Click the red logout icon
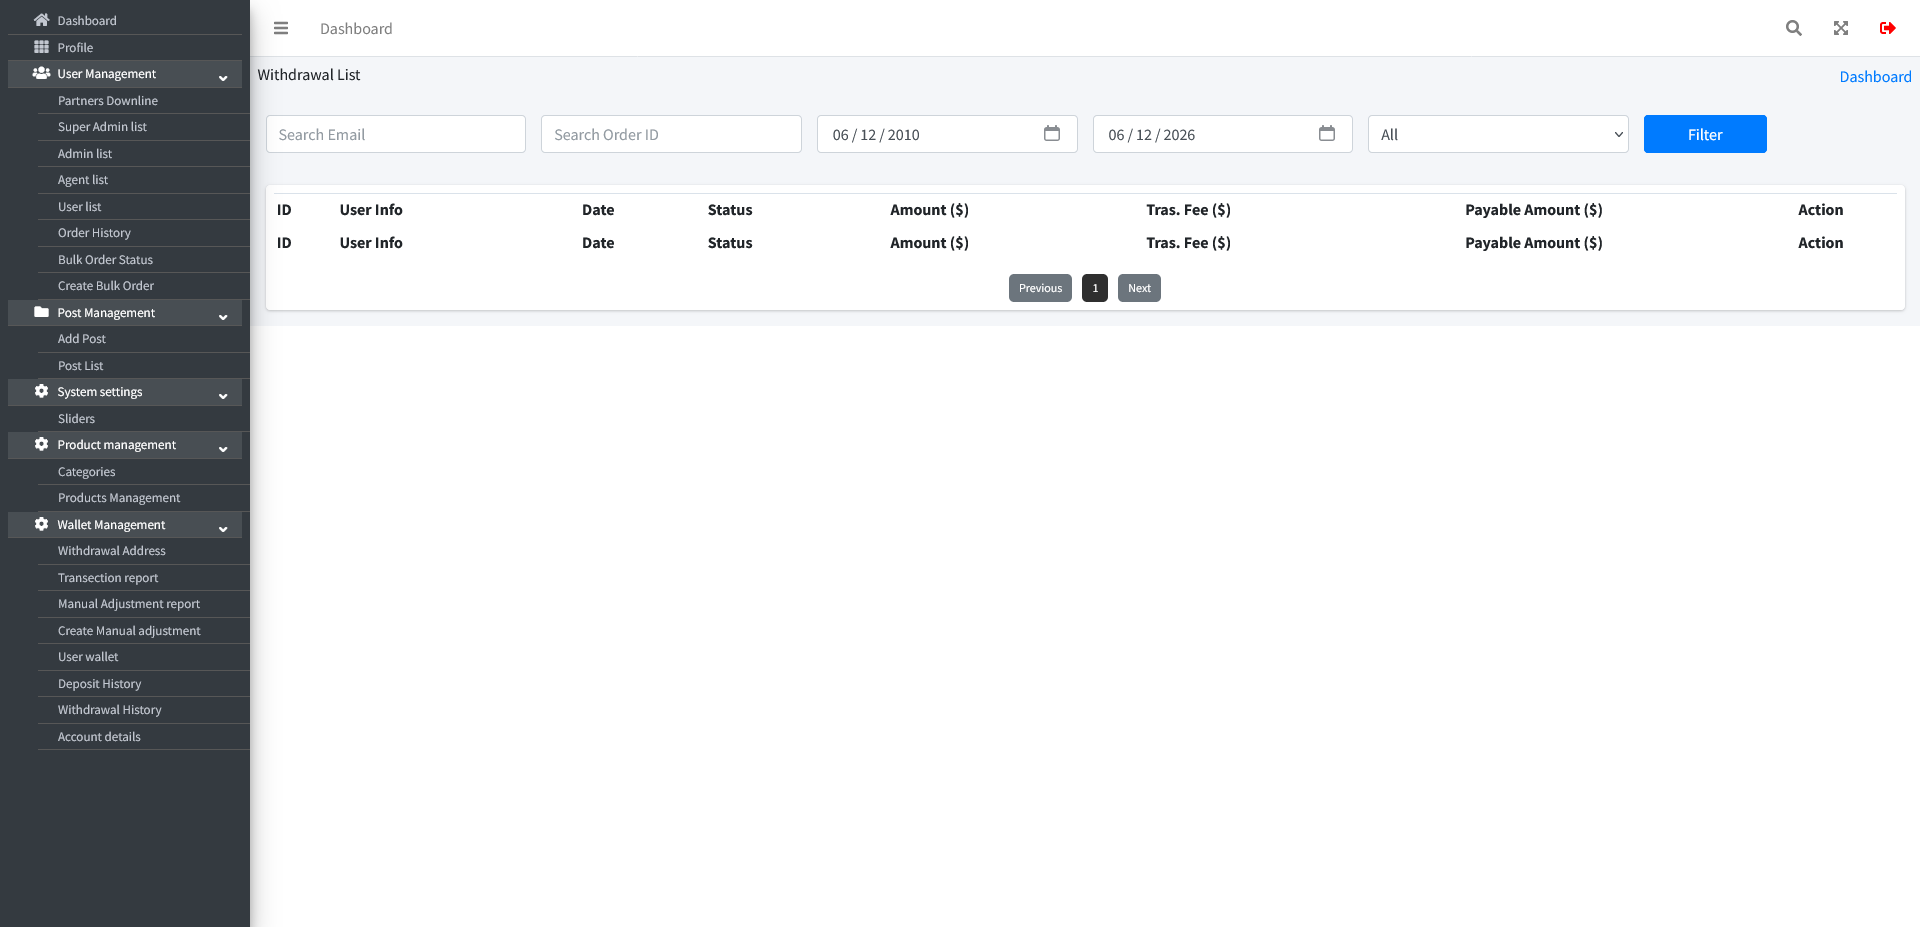1920x927 pixels. (1888, 28)
